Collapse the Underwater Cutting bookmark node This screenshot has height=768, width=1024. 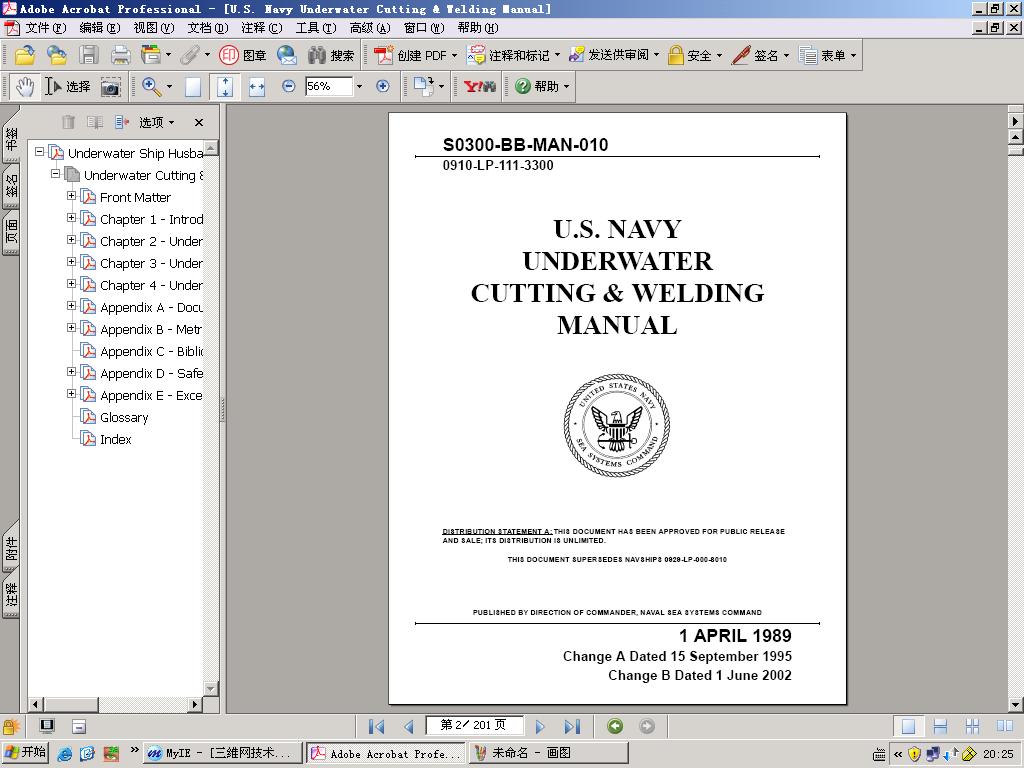56,174
